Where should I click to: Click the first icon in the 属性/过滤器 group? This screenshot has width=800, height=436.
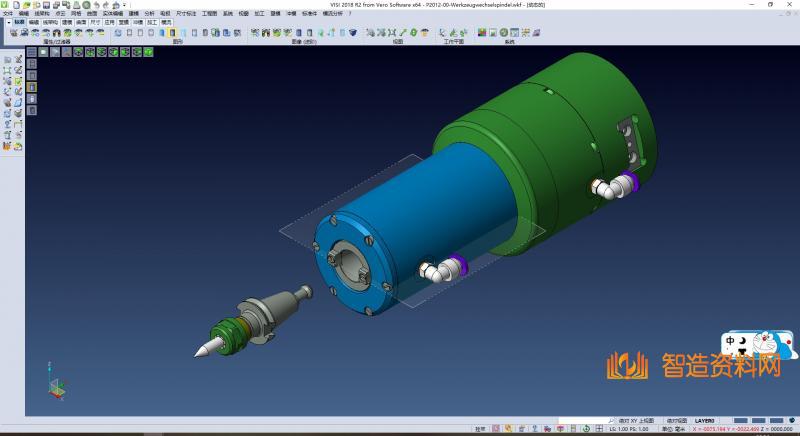pos(11,33)
